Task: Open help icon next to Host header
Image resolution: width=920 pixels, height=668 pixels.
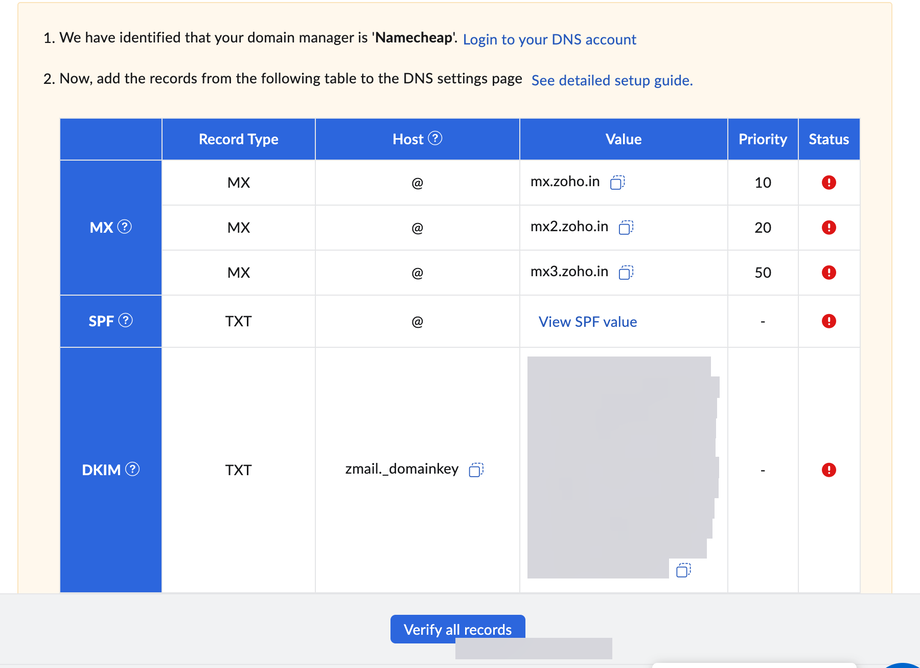Action: click(435, 138)
